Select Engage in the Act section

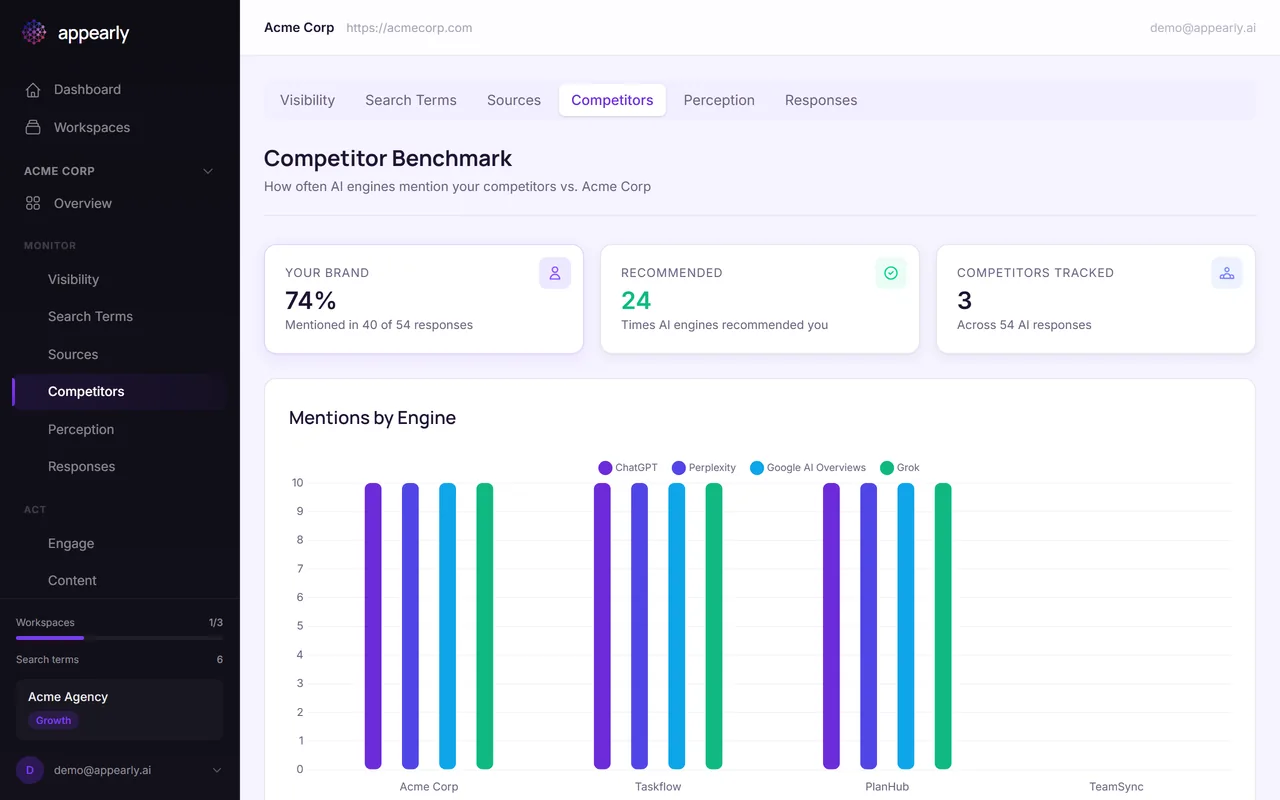point(70,543)
